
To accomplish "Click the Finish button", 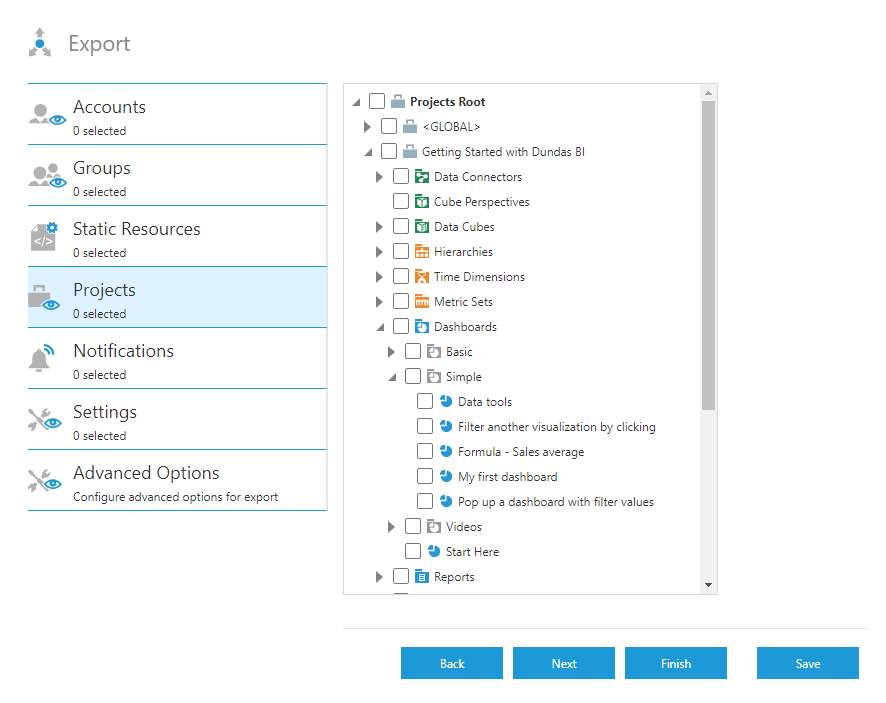I will [x=676, y=663].
